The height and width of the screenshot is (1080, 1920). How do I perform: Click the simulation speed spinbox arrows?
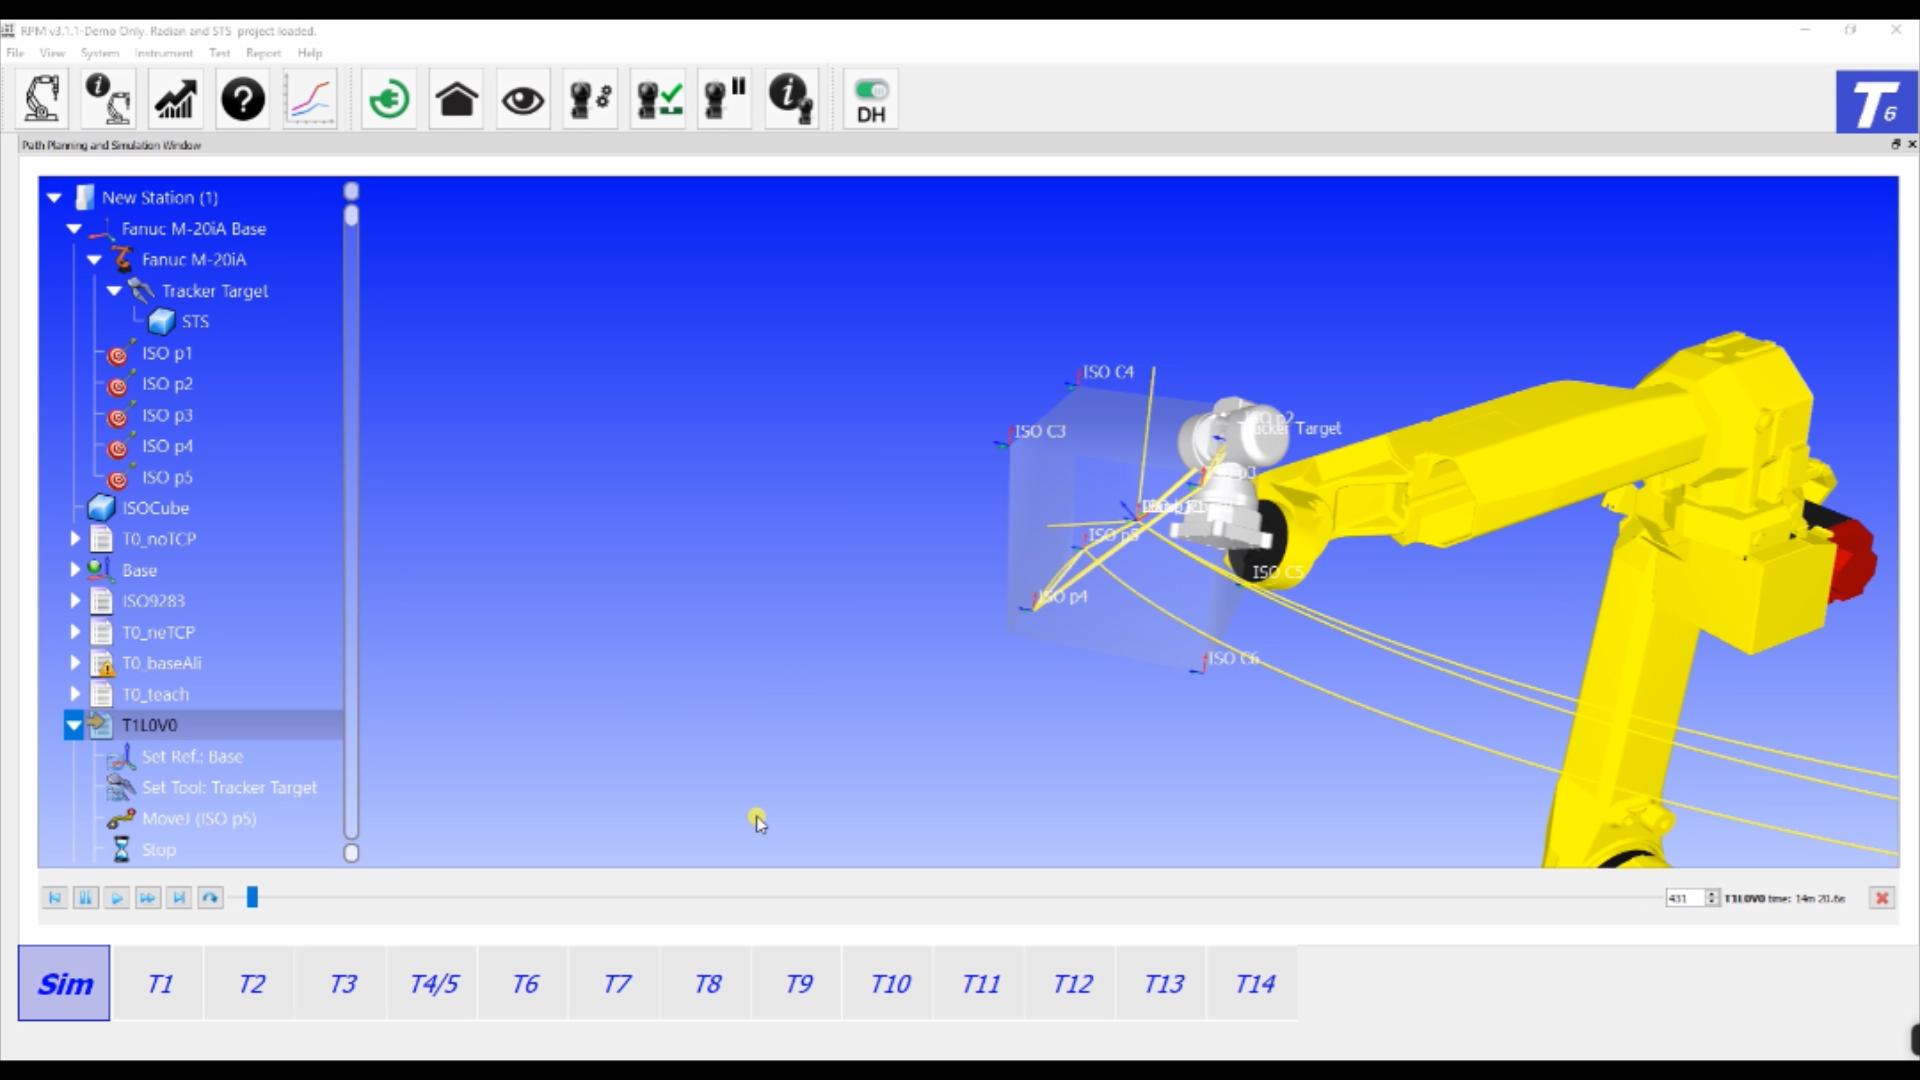pos(1712,898)
